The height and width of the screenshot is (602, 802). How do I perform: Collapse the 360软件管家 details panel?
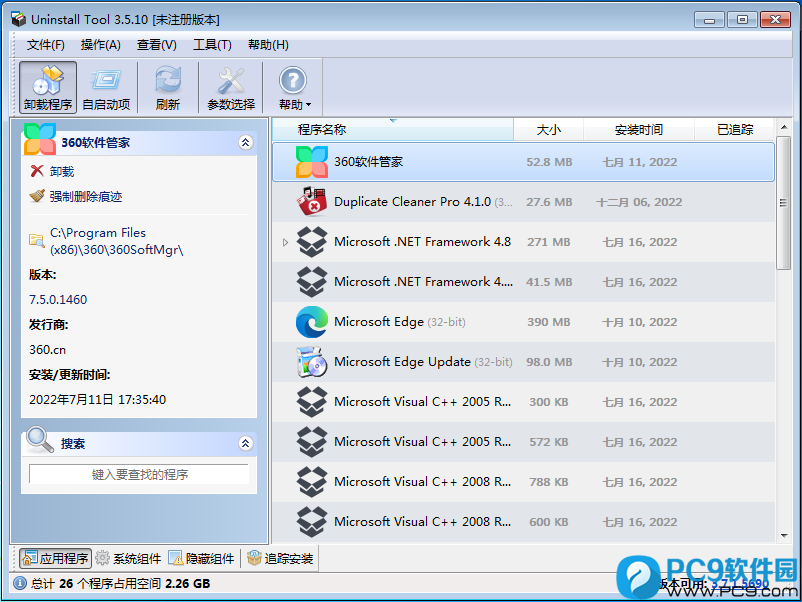[x=246, y=142]
